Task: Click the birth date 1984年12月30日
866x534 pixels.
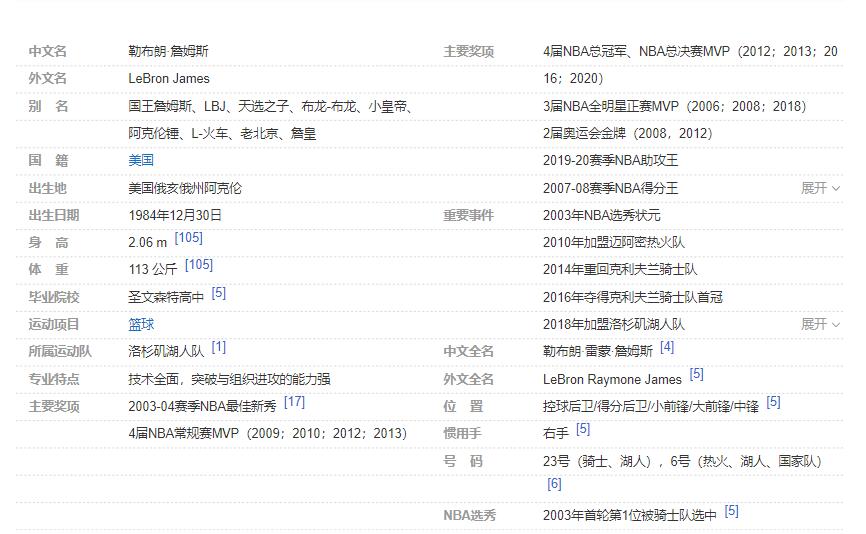Action: (175, 215)
